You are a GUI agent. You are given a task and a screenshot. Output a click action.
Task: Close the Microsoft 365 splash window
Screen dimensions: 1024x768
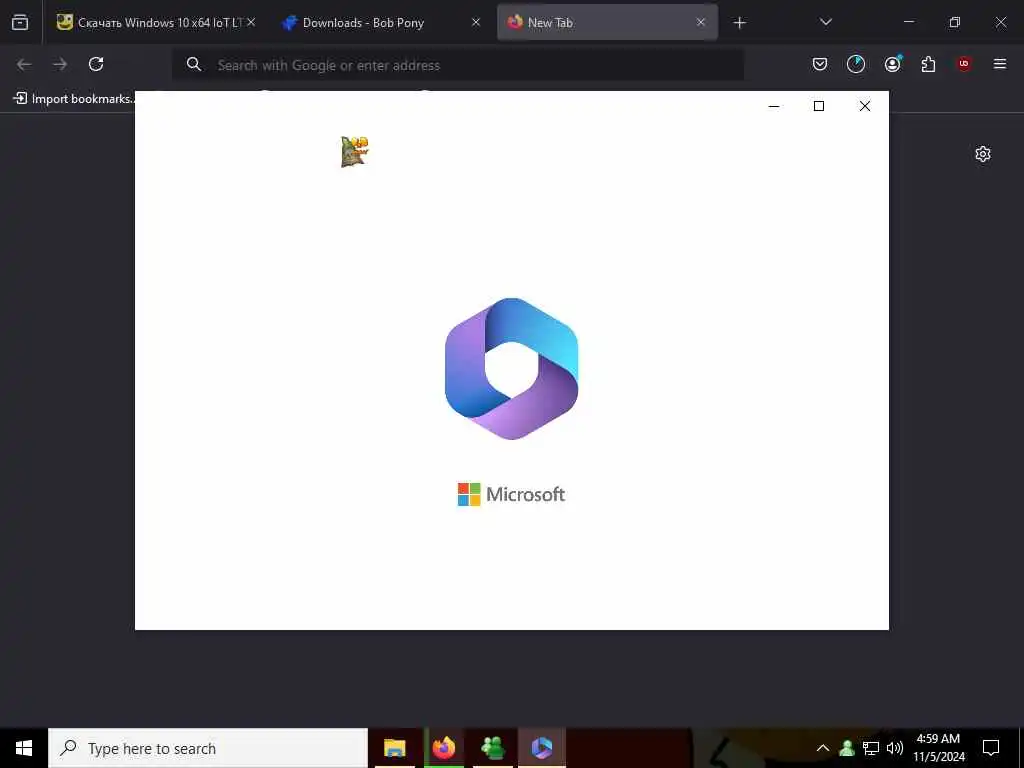pyautogui.click(x=865, y=106)
